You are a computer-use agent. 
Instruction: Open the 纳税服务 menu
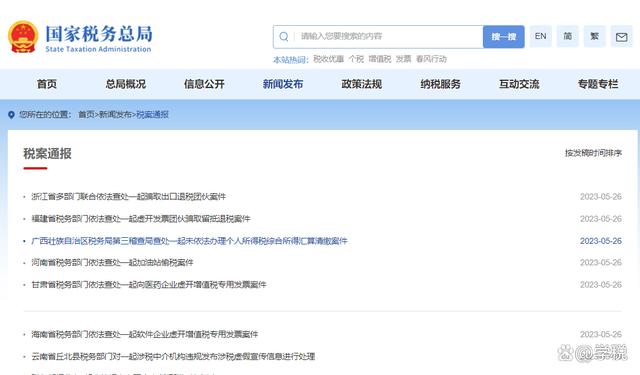pos(440,84)
